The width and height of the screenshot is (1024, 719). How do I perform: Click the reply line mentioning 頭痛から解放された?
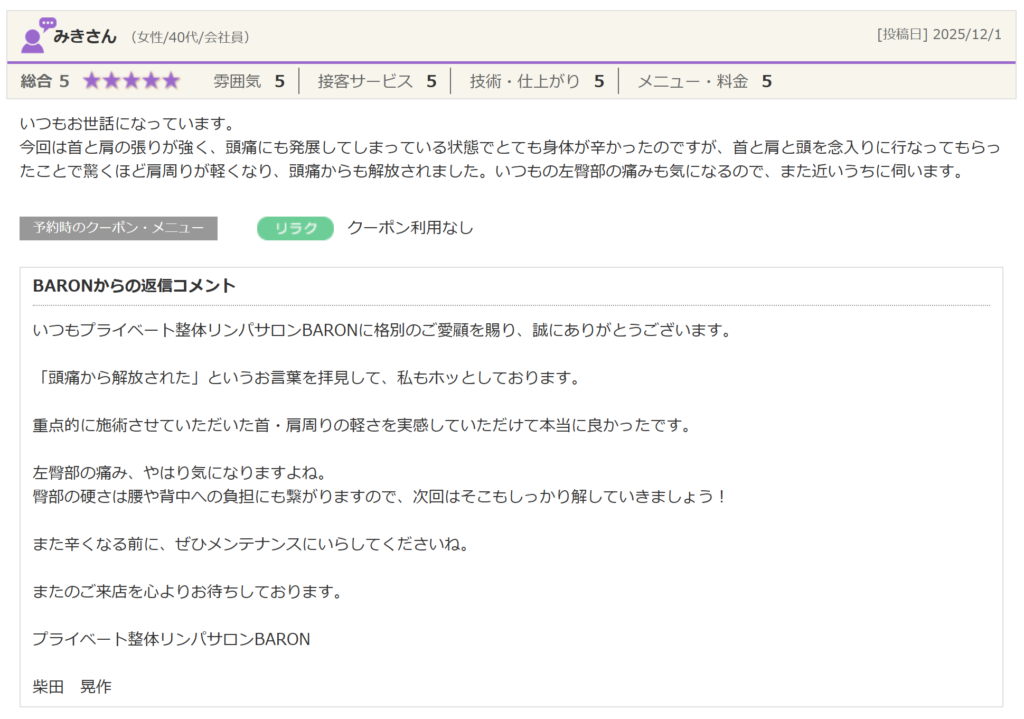306,378
